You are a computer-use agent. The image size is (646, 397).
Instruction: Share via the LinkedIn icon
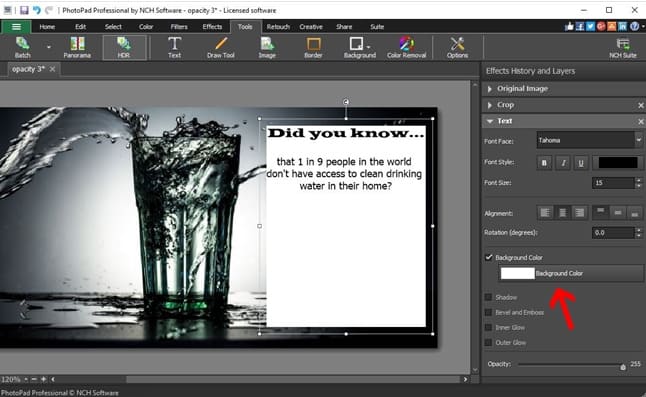(623, 27)
